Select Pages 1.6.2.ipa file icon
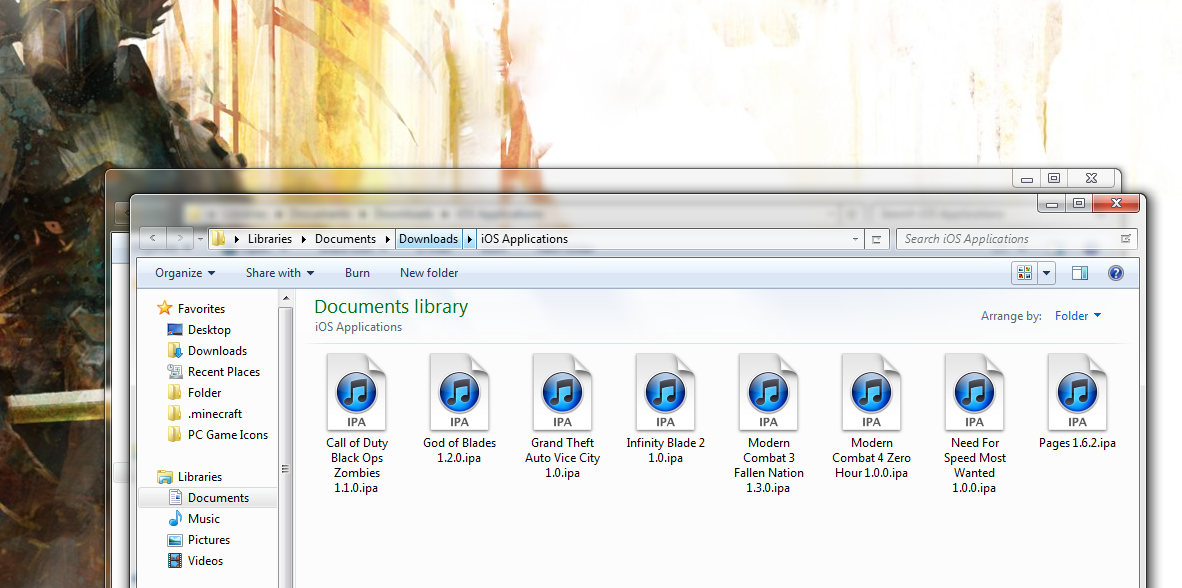The width and height of the screenshot is (1182, 588). pos(1077,392)
